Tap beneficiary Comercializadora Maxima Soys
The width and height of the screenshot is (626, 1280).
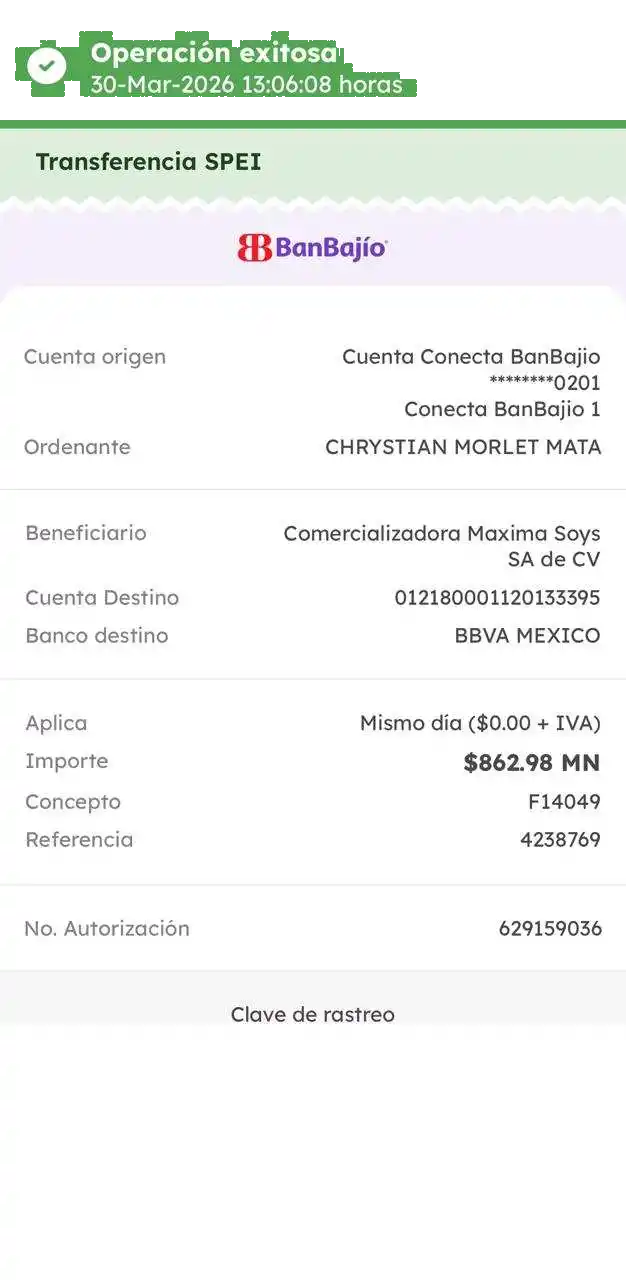[441, 534]
